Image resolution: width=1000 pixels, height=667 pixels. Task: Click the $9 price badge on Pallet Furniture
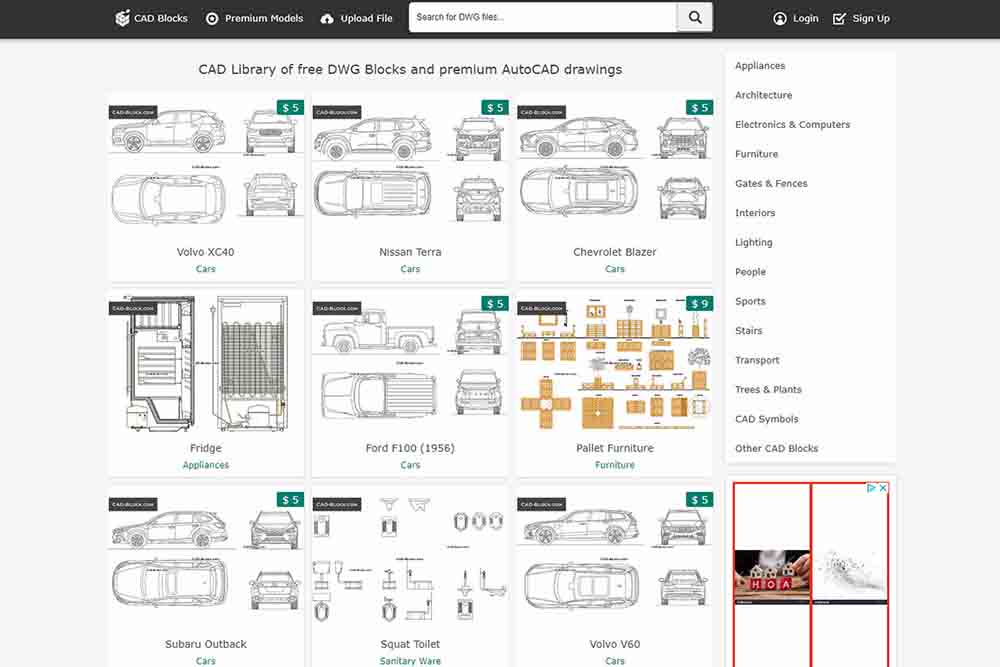(x=700, y=304)
